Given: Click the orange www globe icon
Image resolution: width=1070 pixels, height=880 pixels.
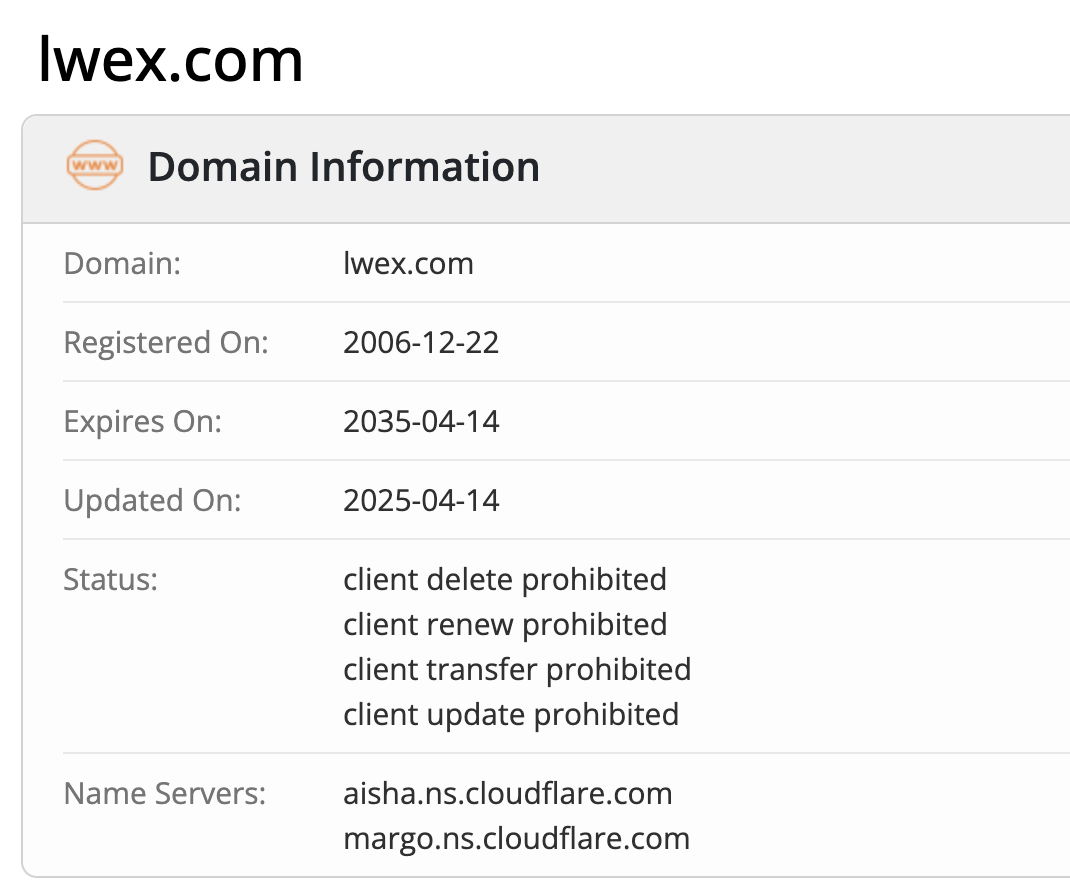Looking at the screenshot, I should (x=95, y=165).
